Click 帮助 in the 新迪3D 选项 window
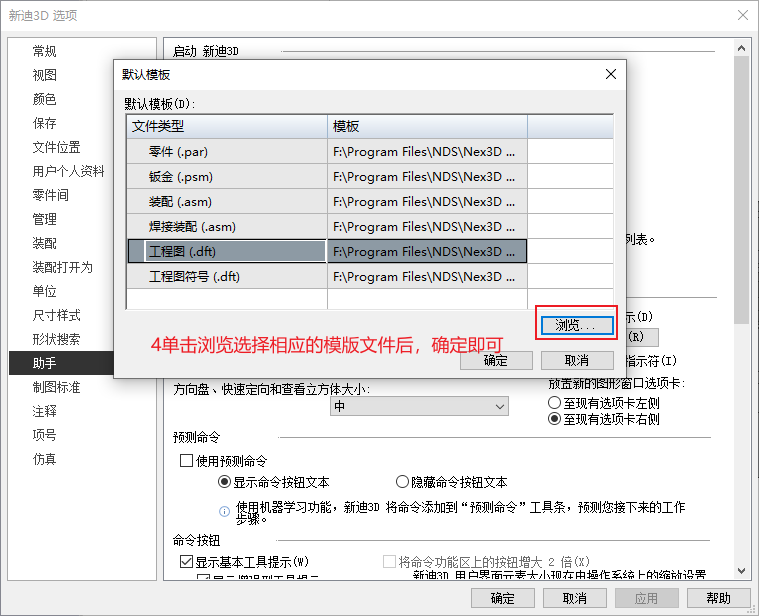This screenshot has height=616, width=759. click(x=718, y=598)
